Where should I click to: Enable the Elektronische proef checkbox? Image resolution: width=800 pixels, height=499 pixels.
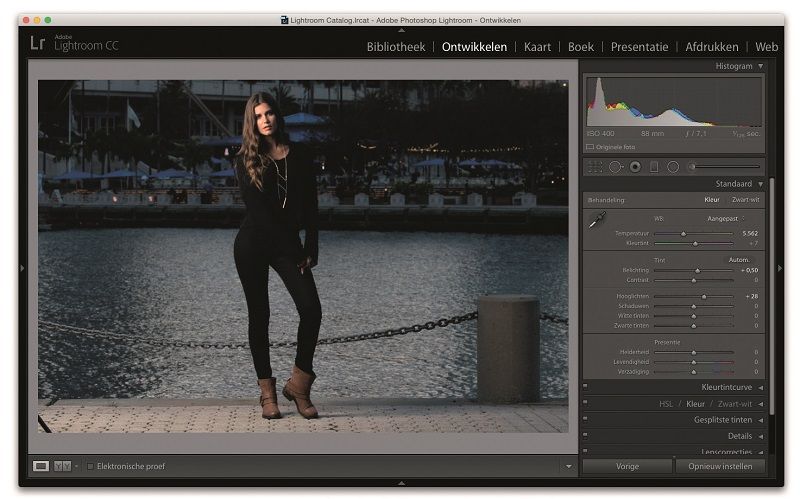coord(91,466)
